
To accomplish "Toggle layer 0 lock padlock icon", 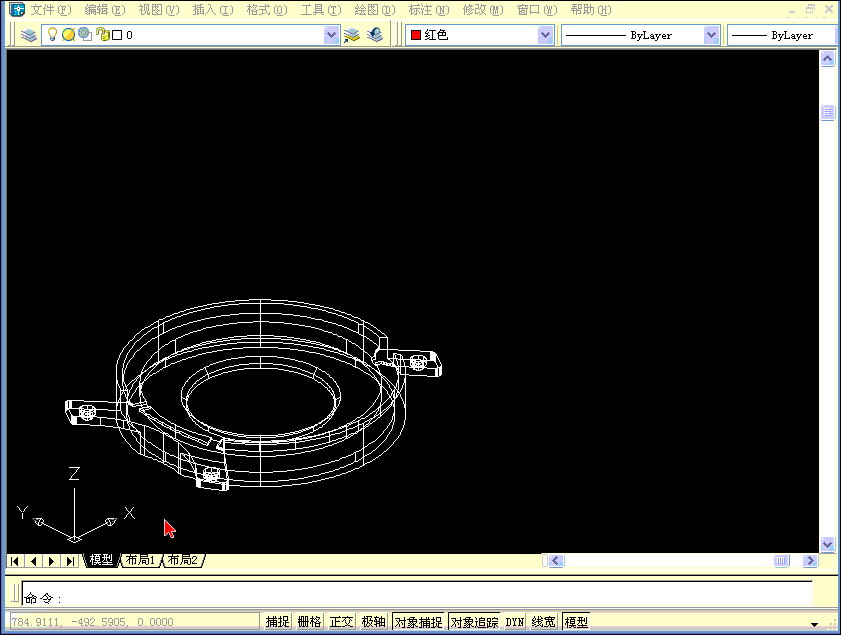I will click(102, 35).
